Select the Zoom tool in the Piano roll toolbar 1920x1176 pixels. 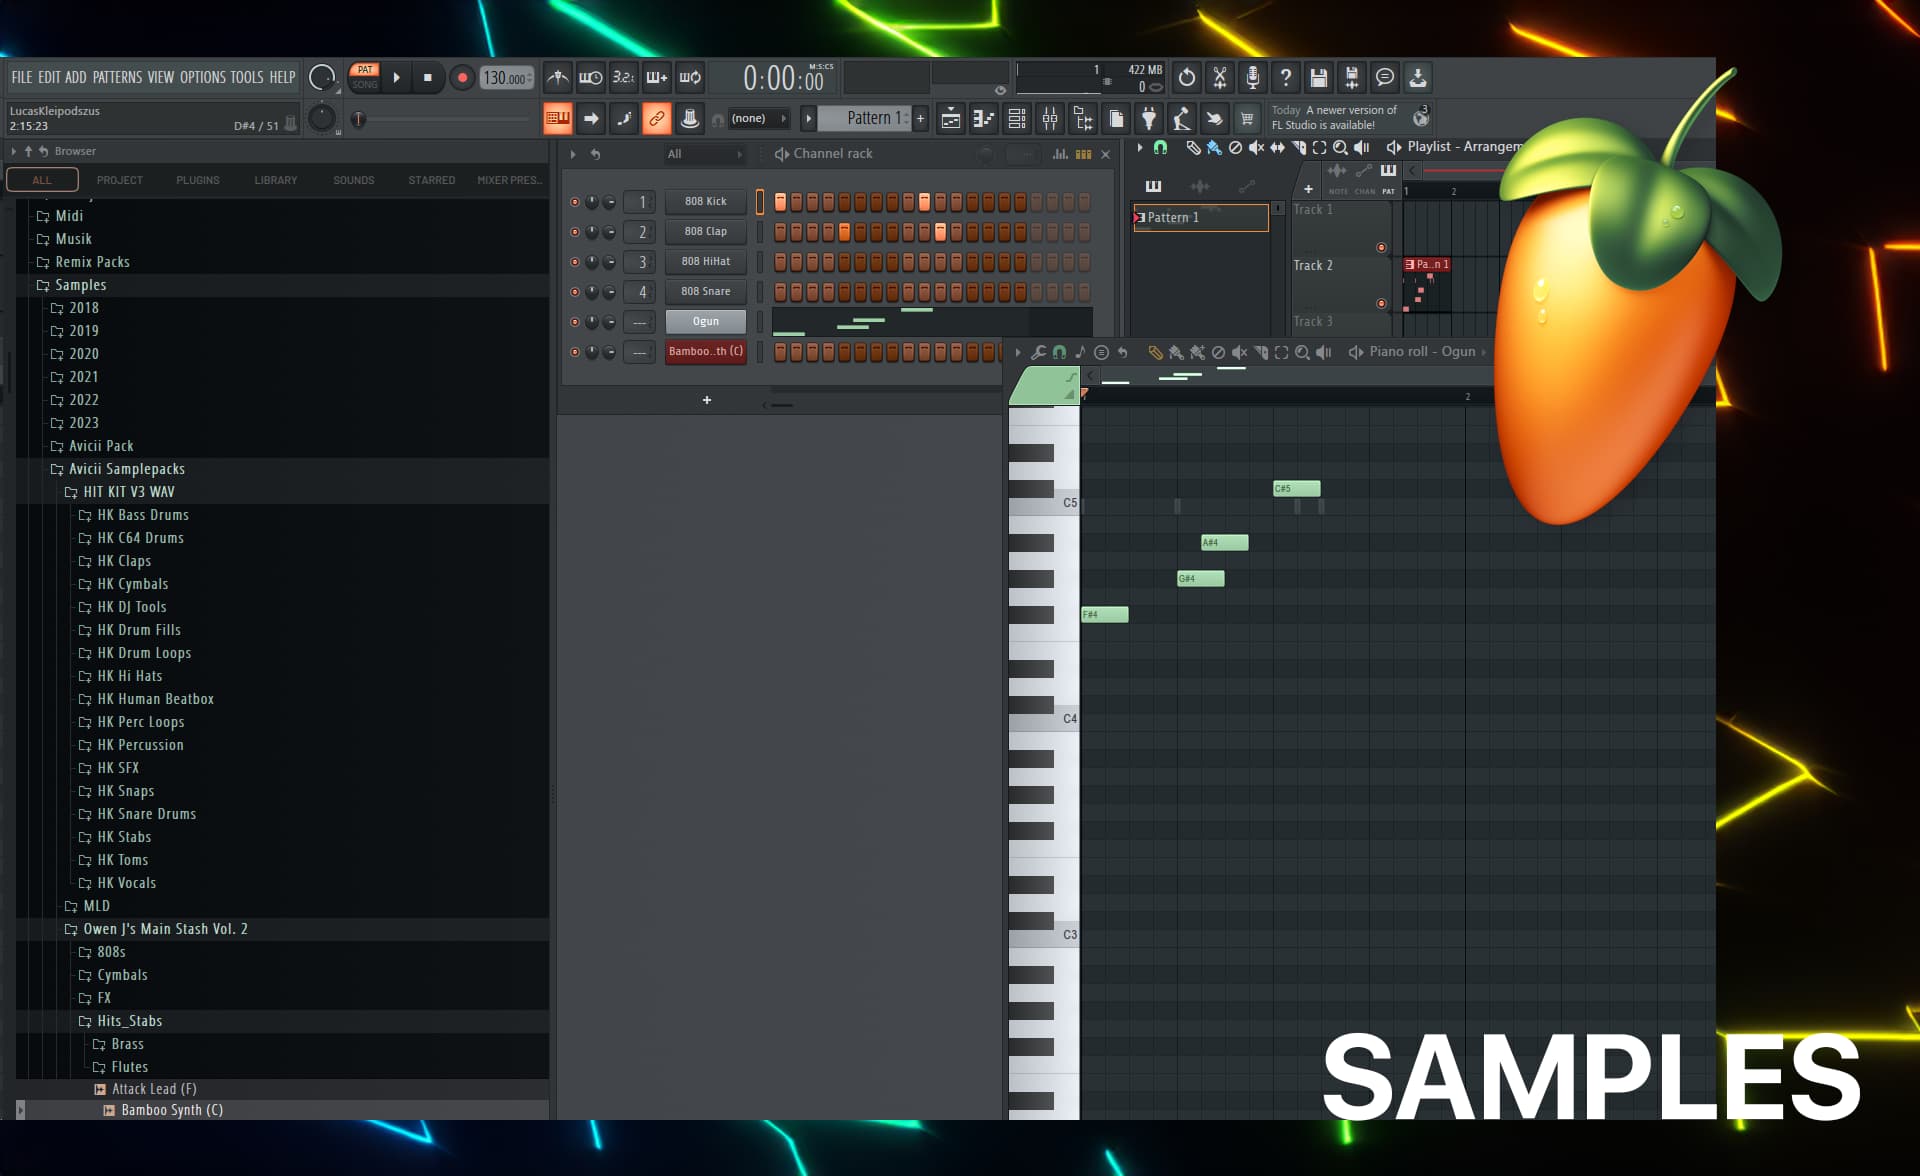tap(1302, 353)
